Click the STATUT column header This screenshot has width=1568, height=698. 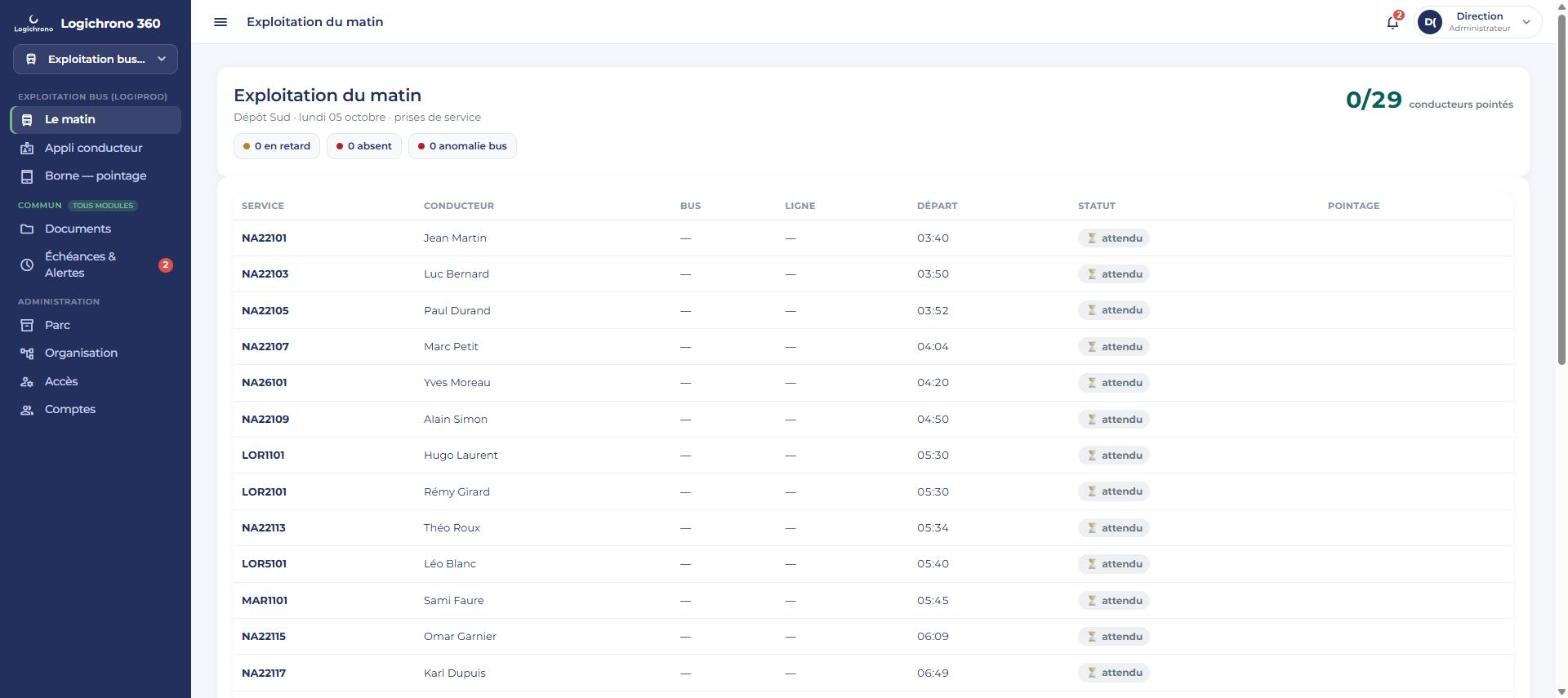pyautogui.click(x=1096, y=206)
